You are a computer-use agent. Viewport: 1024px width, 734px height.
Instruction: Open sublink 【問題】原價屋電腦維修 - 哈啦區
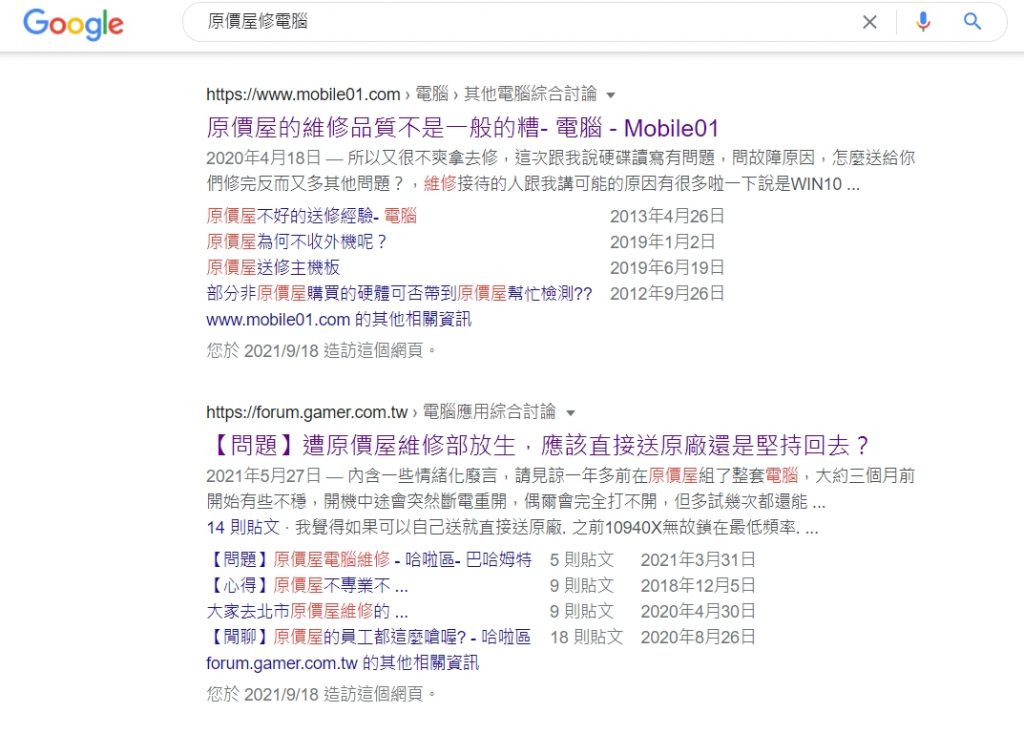pos(369,560)
